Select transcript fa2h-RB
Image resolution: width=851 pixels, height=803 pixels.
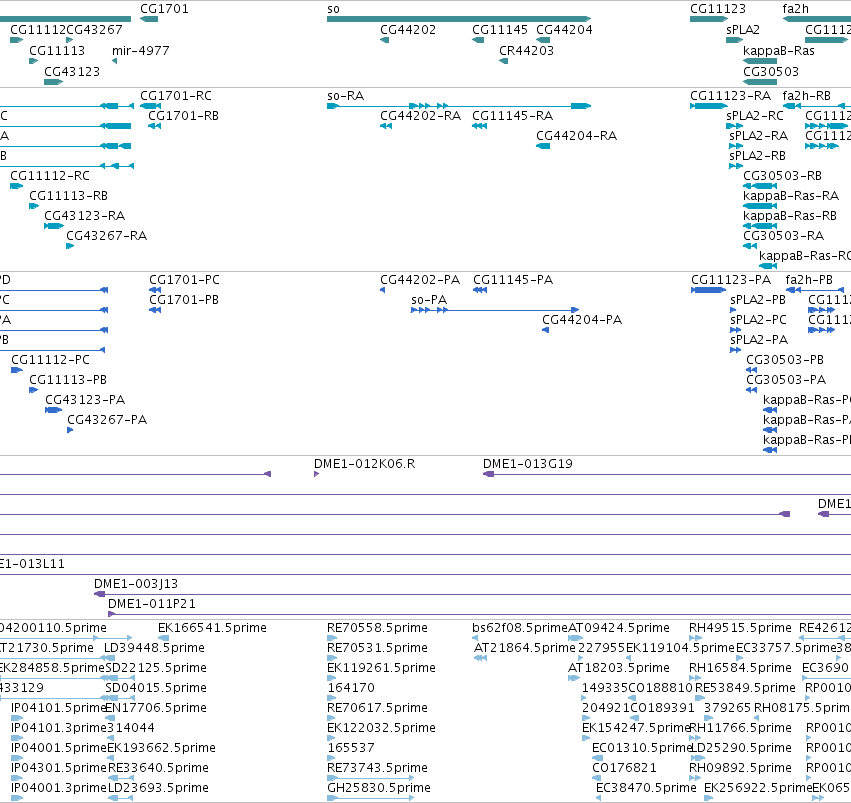(x=806, y=95)
